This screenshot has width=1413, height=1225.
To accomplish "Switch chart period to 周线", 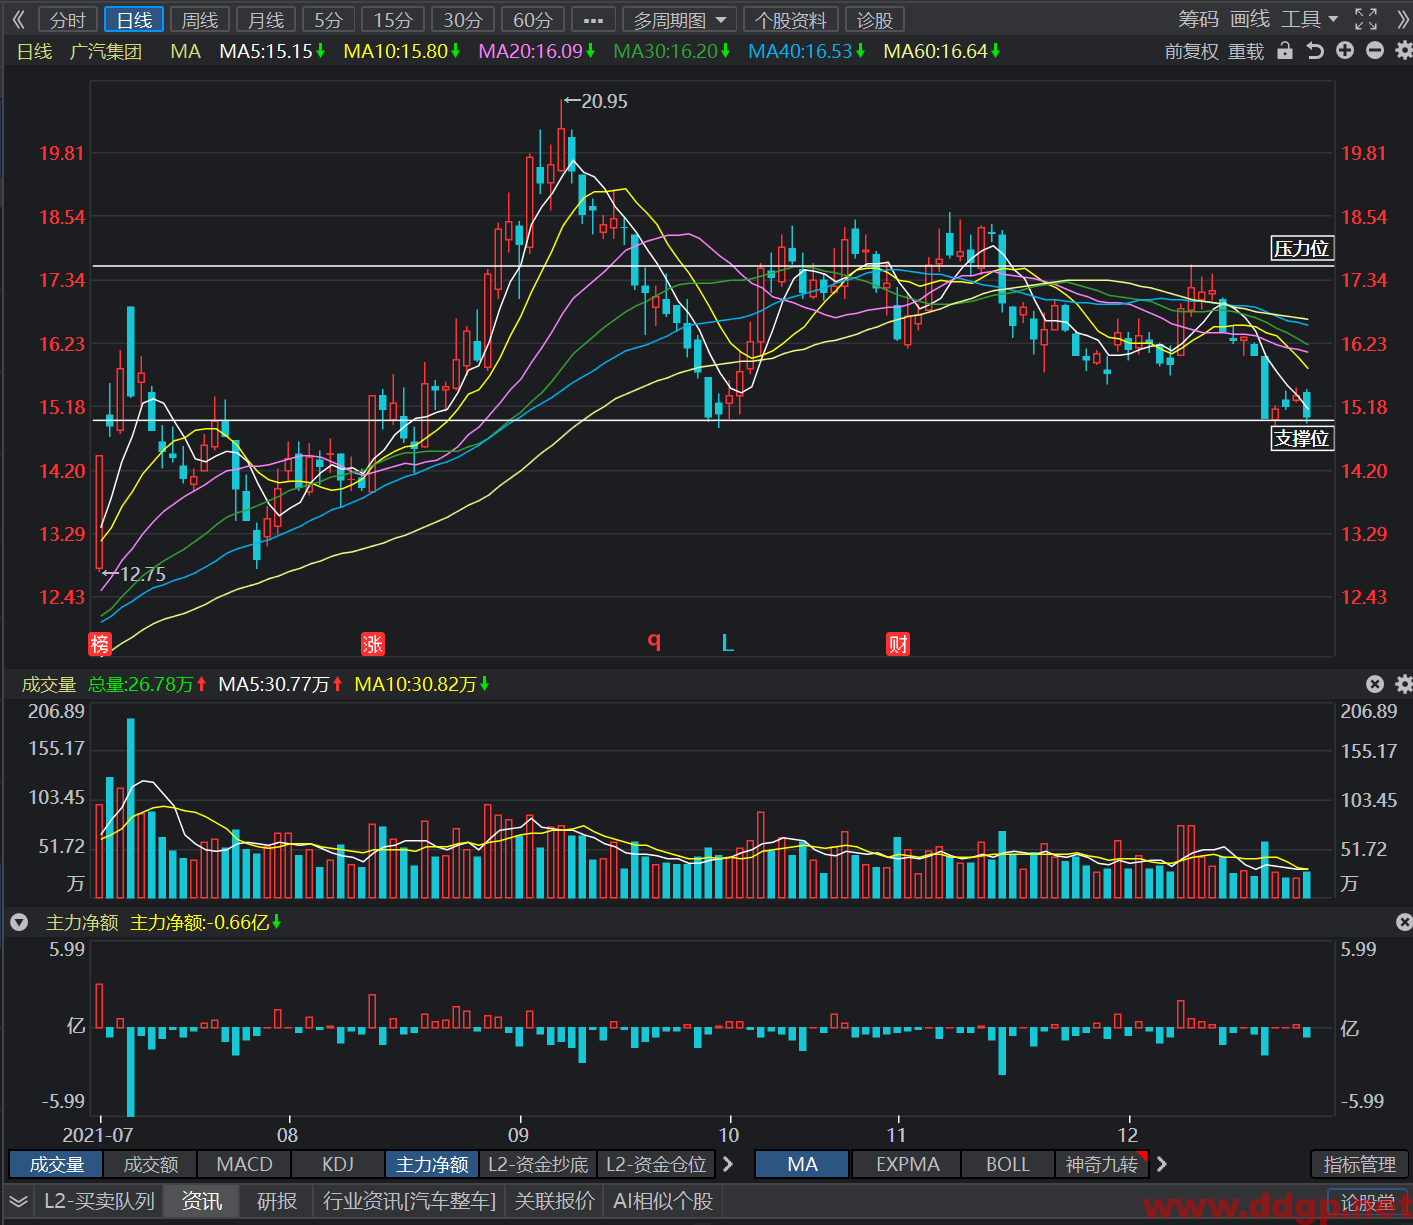I will [200, 20].
